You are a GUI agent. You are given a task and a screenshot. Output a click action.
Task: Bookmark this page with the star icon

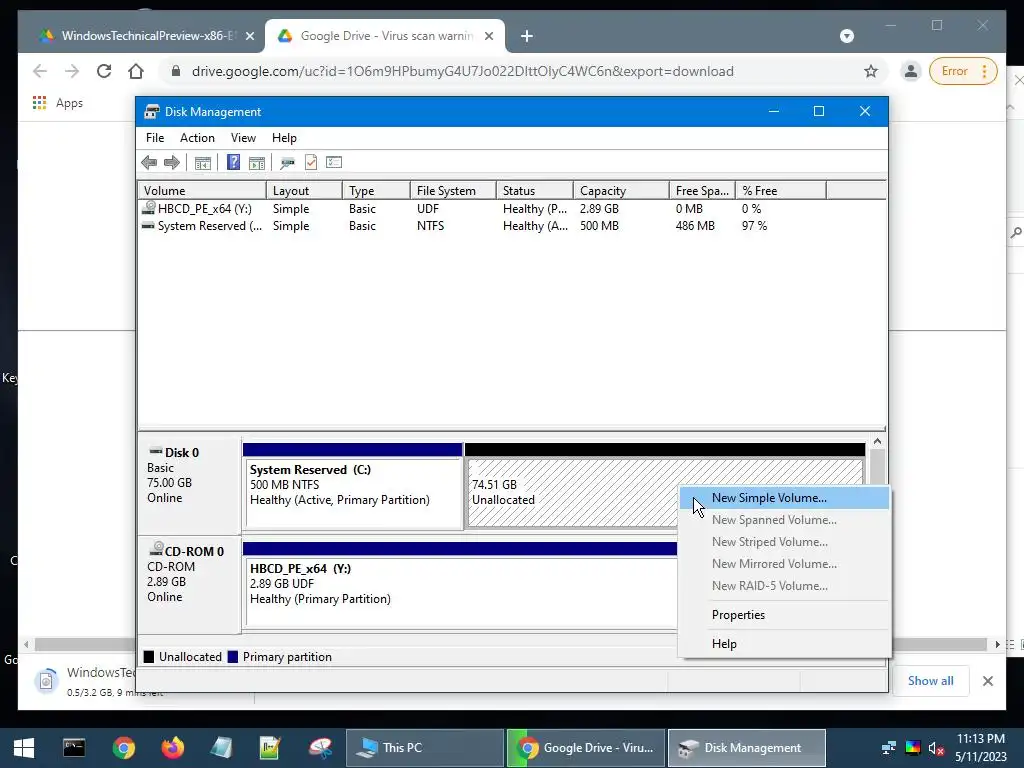click(x=871, y=71)
